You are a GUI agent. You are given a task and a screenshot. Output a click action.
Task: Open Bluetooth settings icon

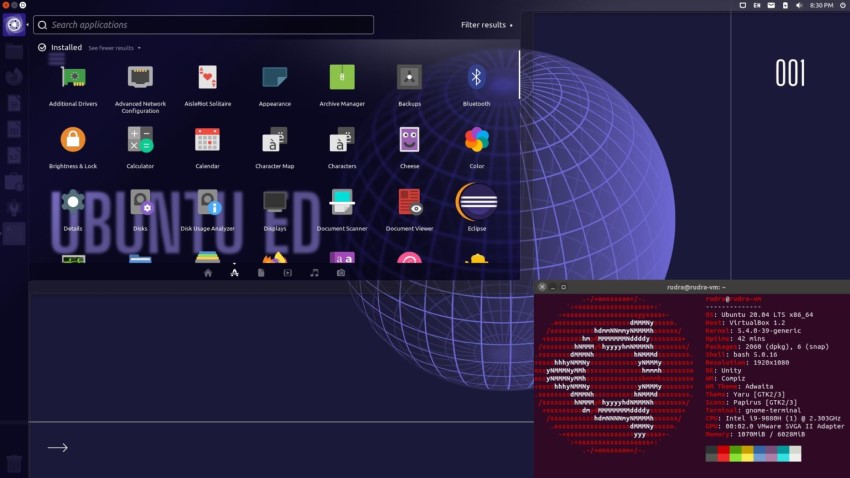click(476, 77)
